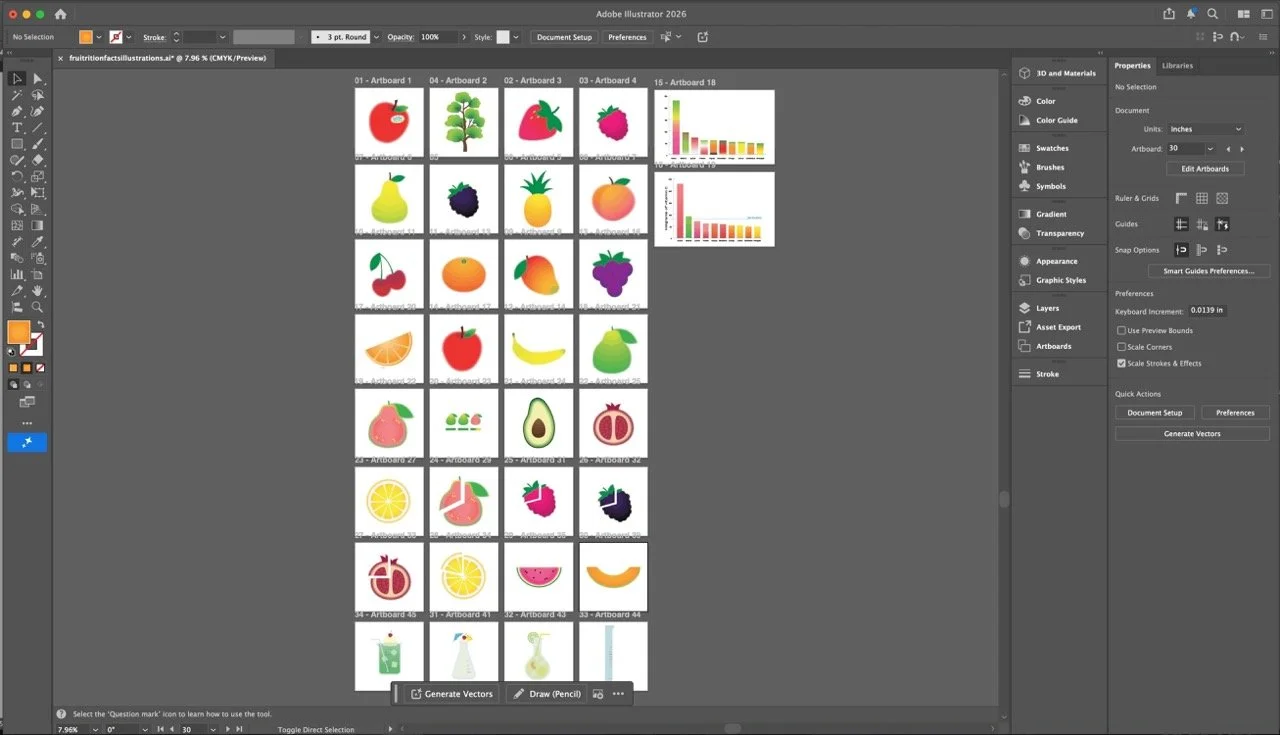Open the zoom level dropdown at bottom
The image size is (1280, 735).
pyautogui.click(x=95, y=730)
